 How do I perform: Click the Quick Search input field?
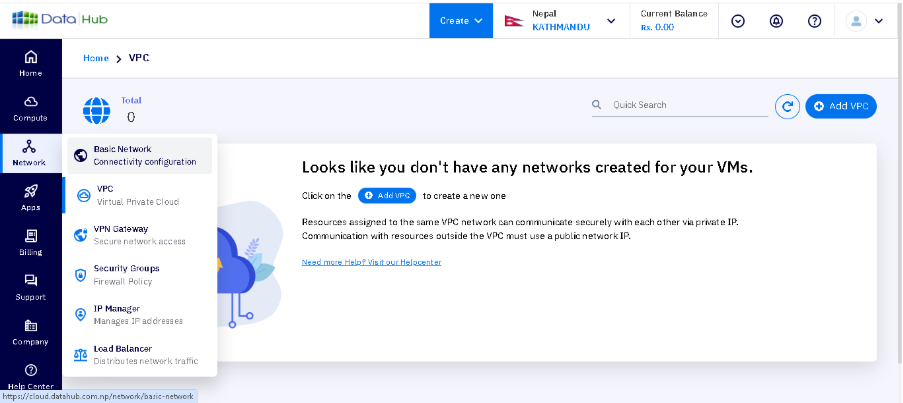pos(685,105)
